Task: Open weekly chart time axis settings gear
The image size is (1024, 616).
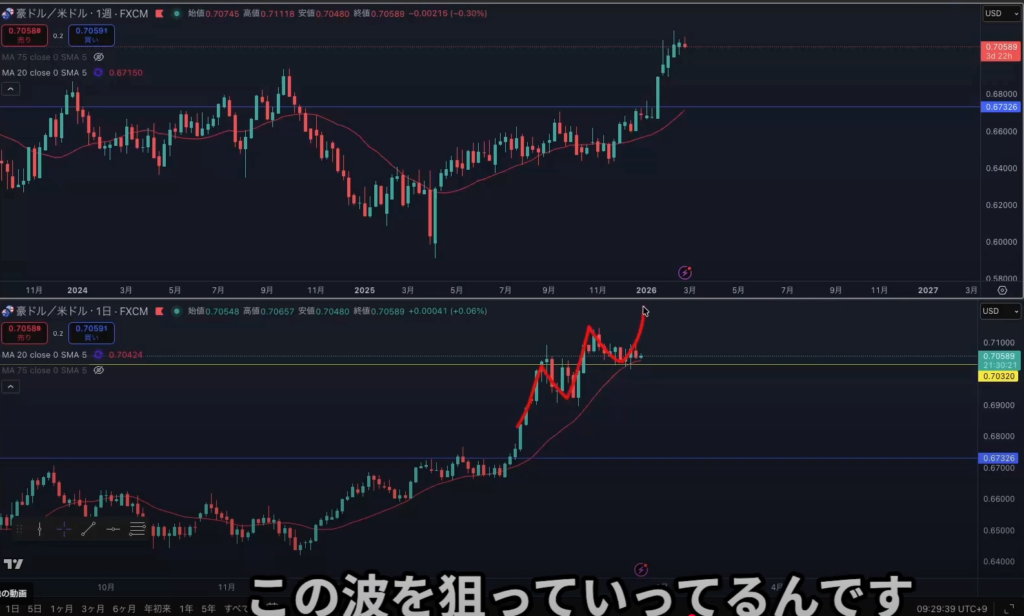Action: tap(1002, 290)
